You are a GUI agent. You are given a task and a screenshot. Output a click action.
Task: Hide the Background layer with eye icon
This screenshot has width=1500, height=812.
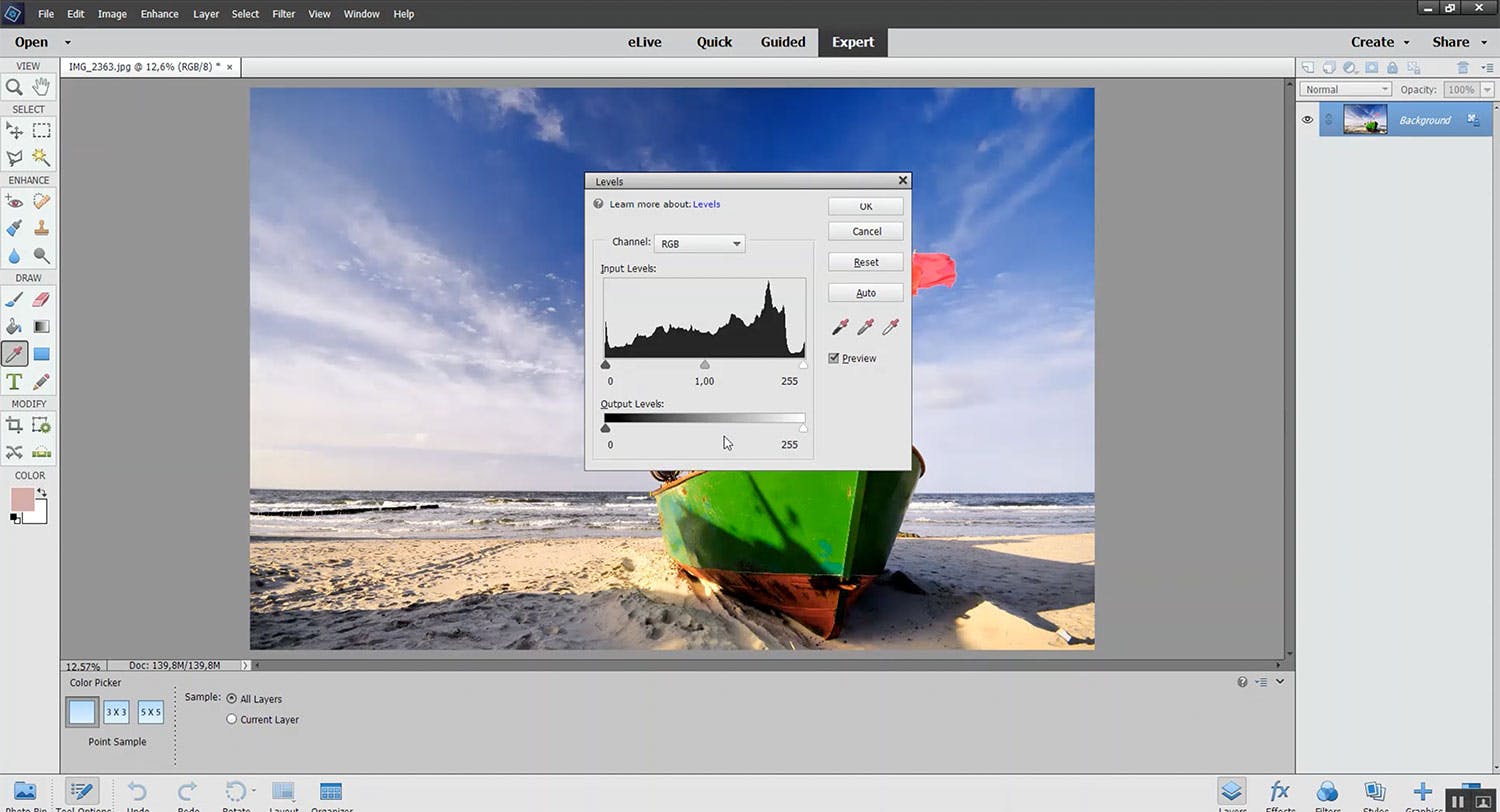tap(1307, 120)
